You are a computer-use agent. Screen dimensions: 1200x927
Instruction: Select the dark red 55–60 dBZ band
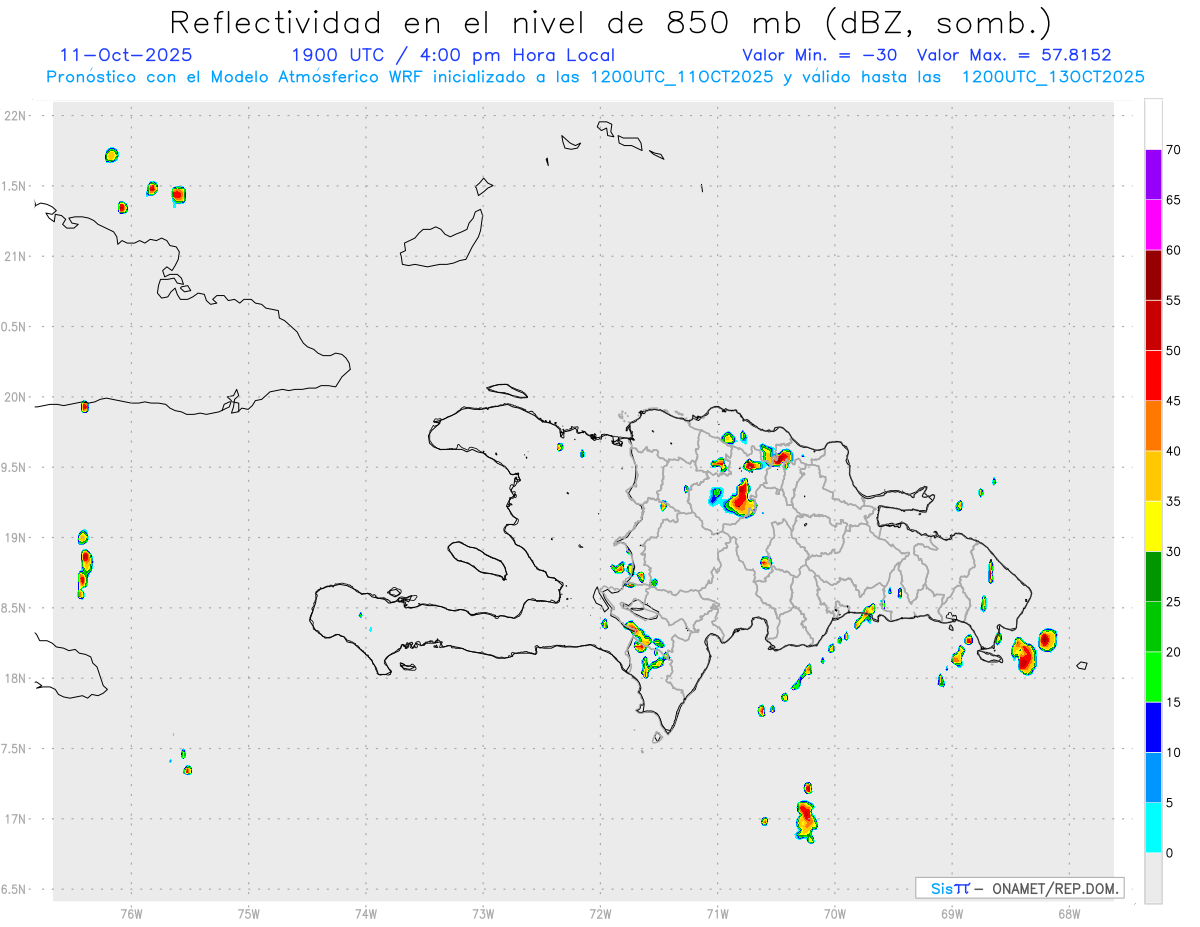[1153, 275]
